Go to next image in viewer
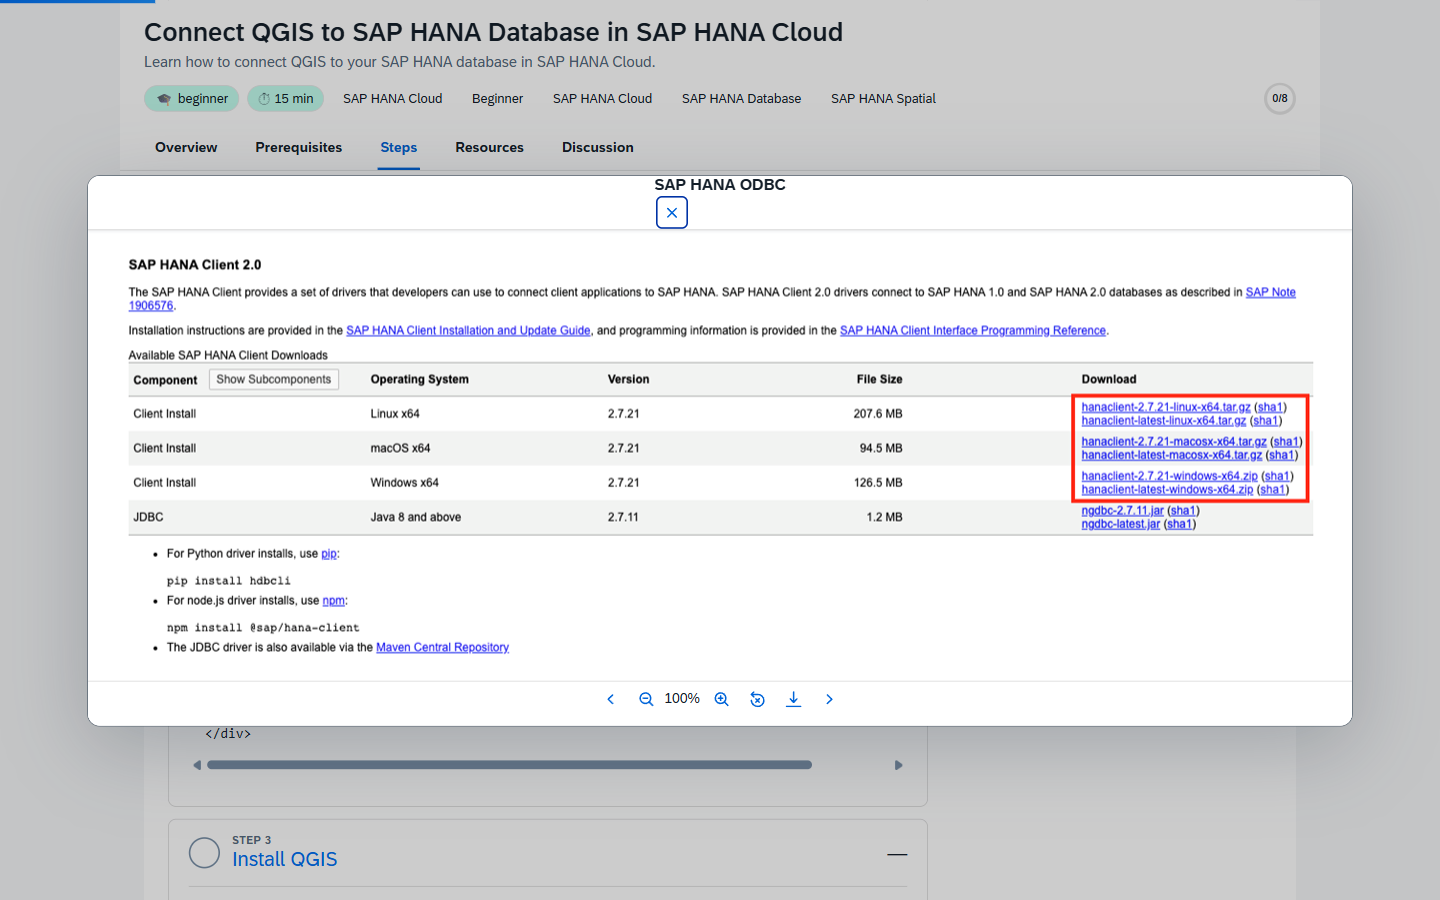 pyautogui.click(x=829, y=699)
